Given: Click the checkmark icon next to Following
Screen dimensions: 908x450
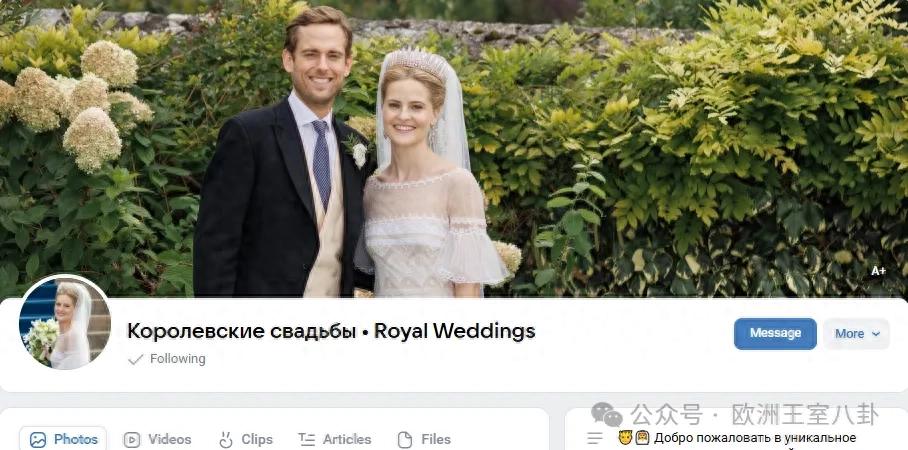Looking at the screenshot, I should point(136,360).
